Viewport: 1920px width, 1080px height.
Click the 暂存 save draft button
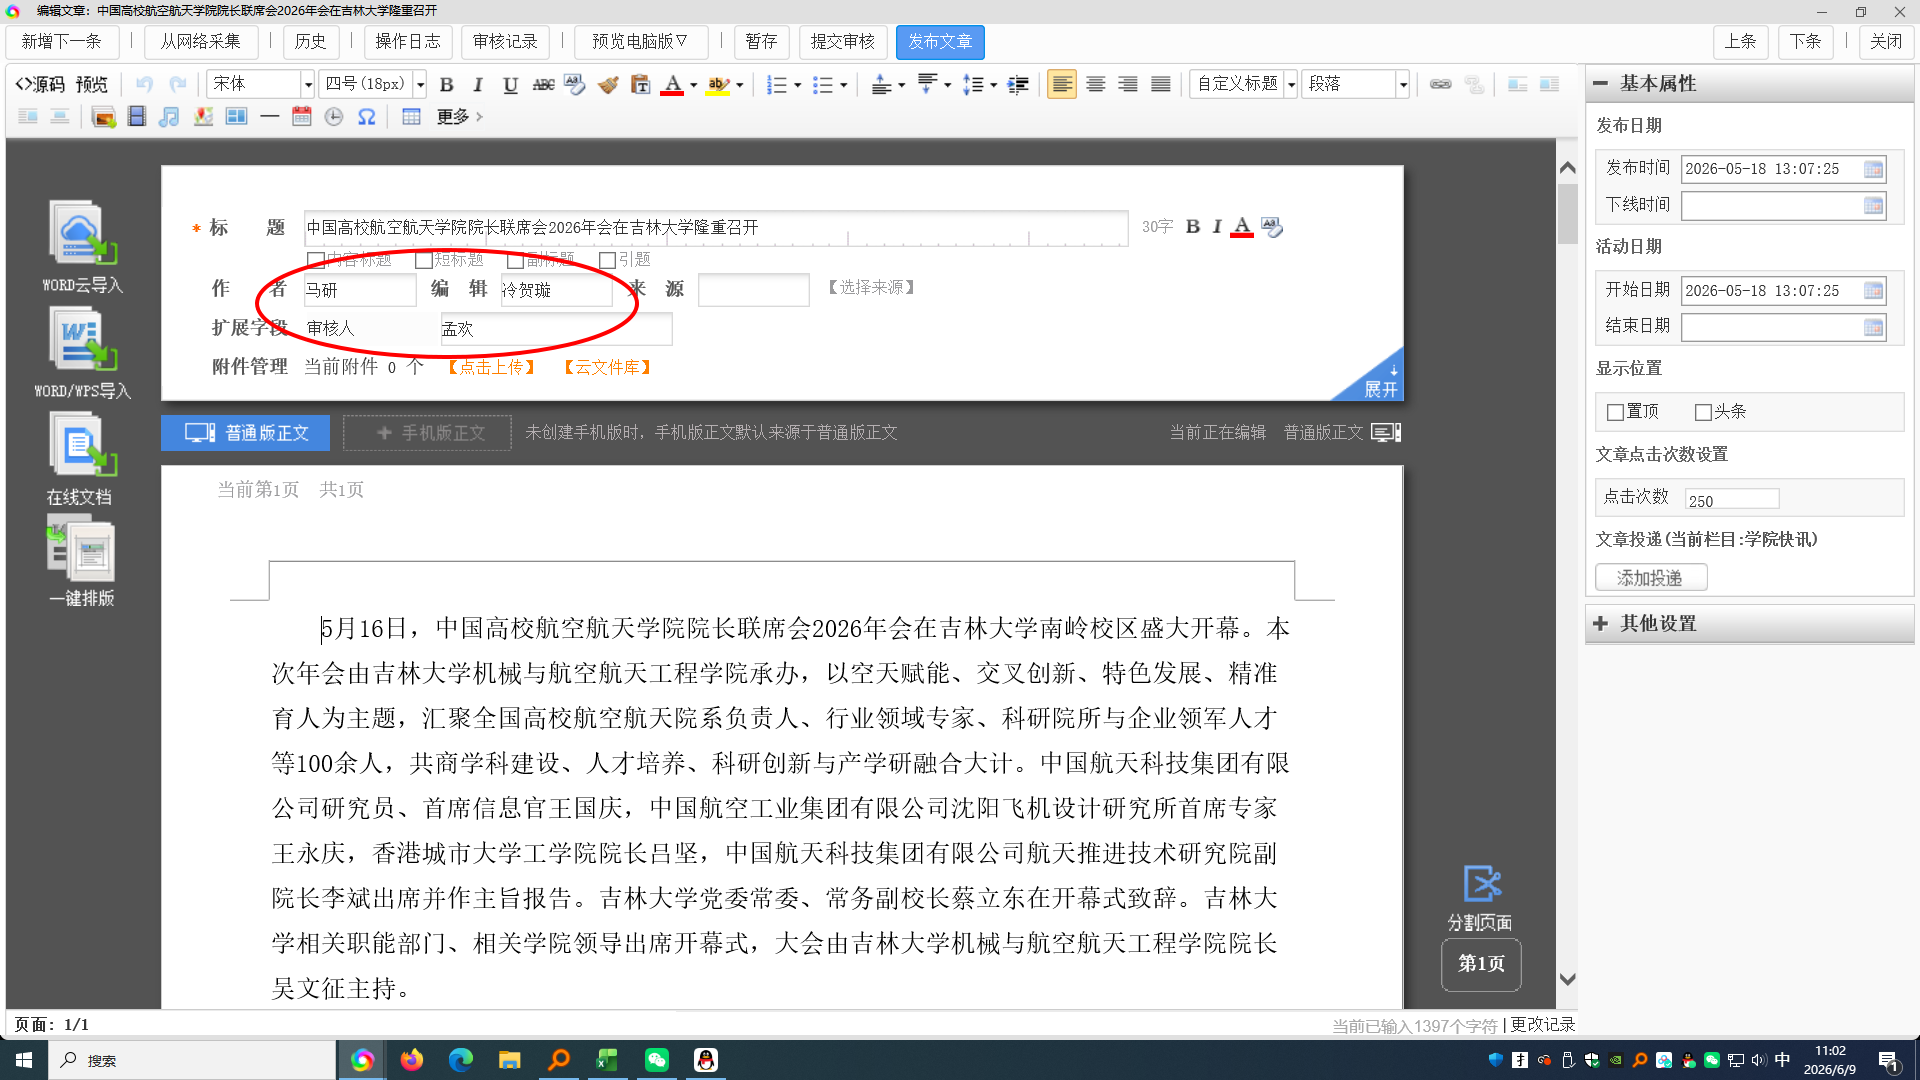(761, 42)
